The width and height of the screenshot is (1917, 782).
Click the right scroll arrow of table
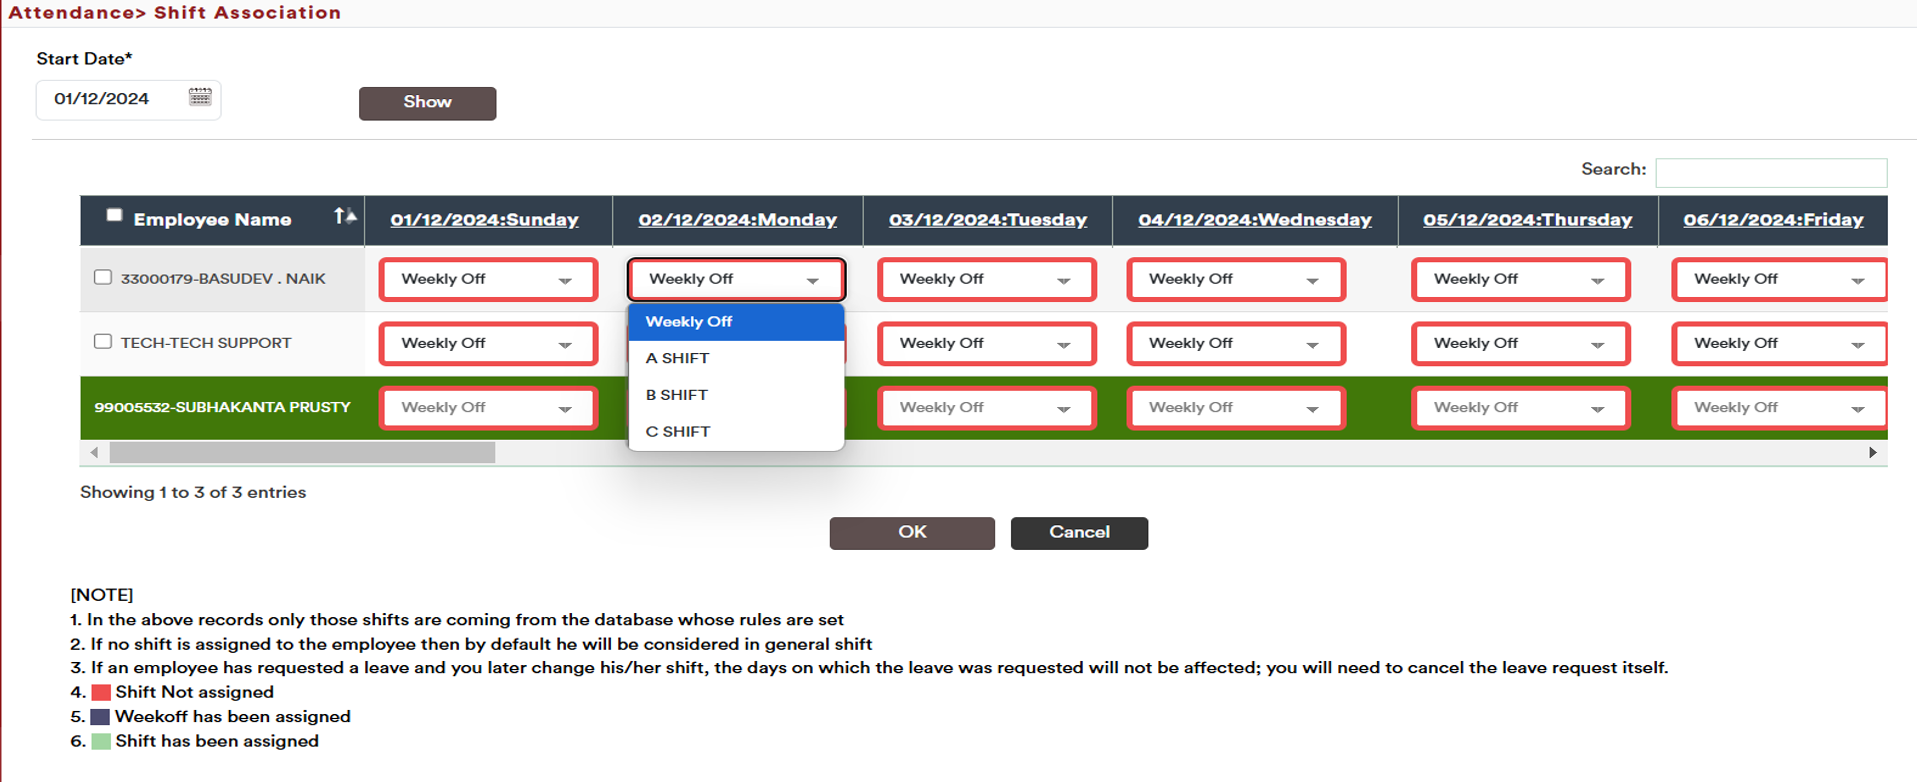click(x=1872, y=453)
